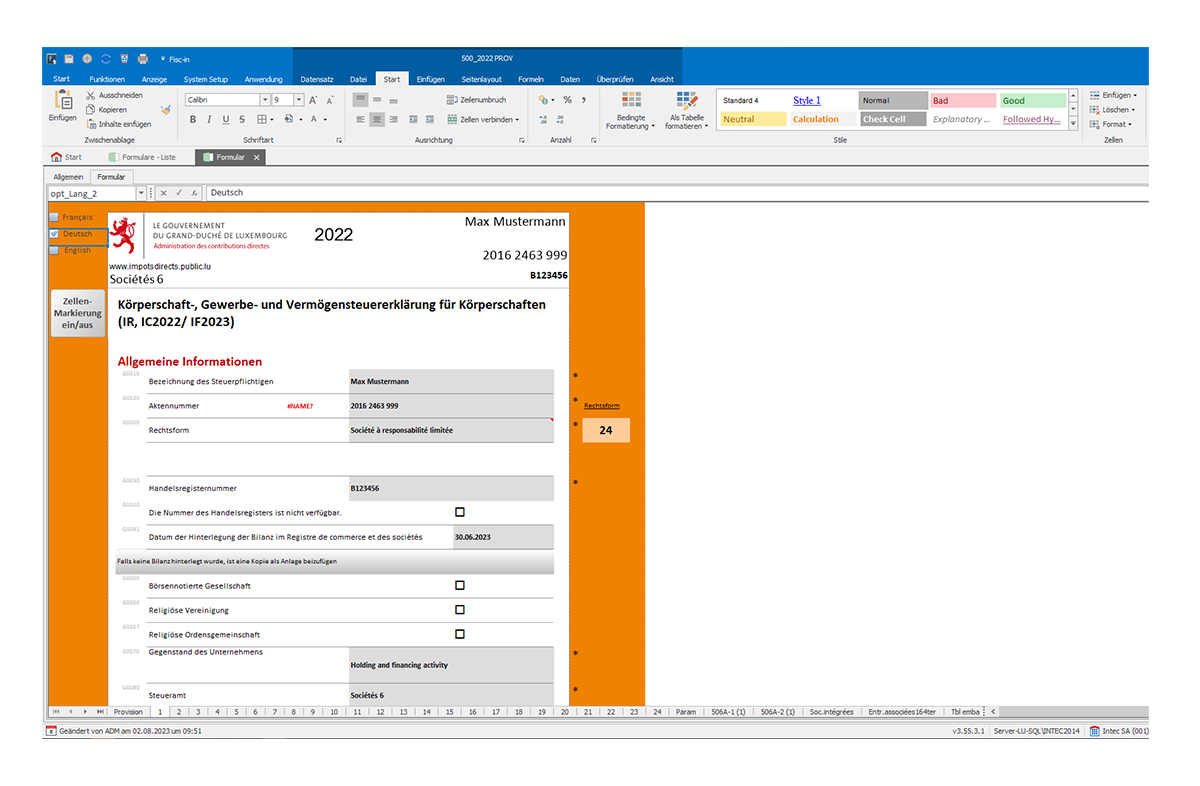The height and width of the screenshot is (786, 1200).
Task: Click the refresh icon in the quick access bar
Action: (x=105, y=59)
